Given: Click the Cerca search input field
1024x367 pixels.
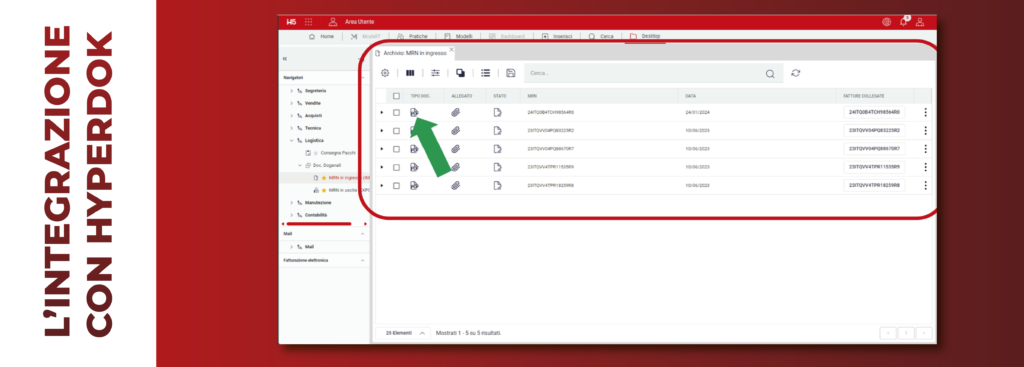Looking at the screenshot, I should tap(653, 73).
